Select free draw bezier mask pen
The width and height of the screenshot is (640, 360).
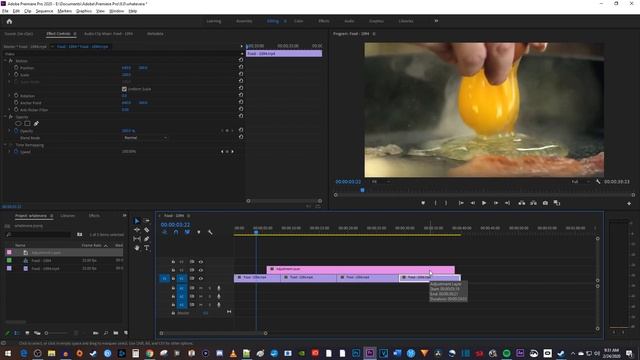point(36,123)
